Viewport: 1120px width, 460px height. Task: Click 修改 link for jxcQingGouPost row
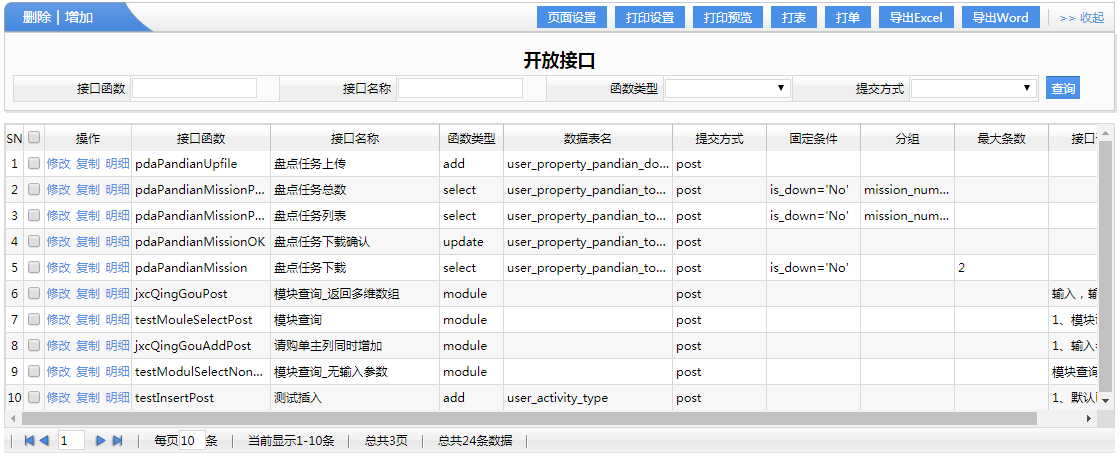click(58, 294)
